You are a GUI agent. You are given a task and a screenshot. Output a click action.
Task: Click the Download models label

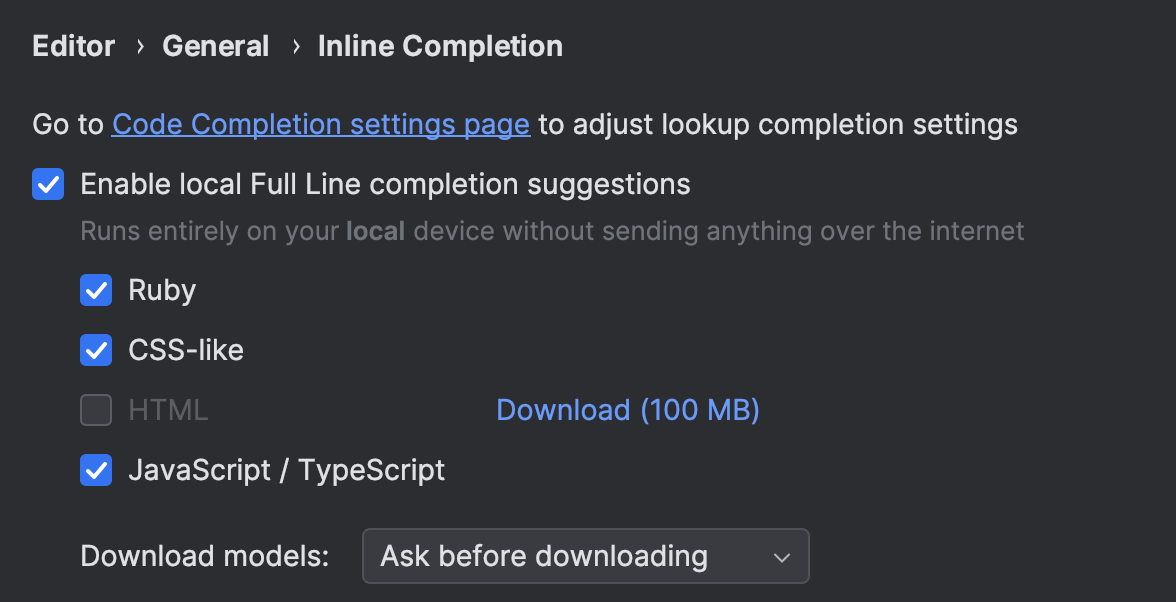pos(203,556)
